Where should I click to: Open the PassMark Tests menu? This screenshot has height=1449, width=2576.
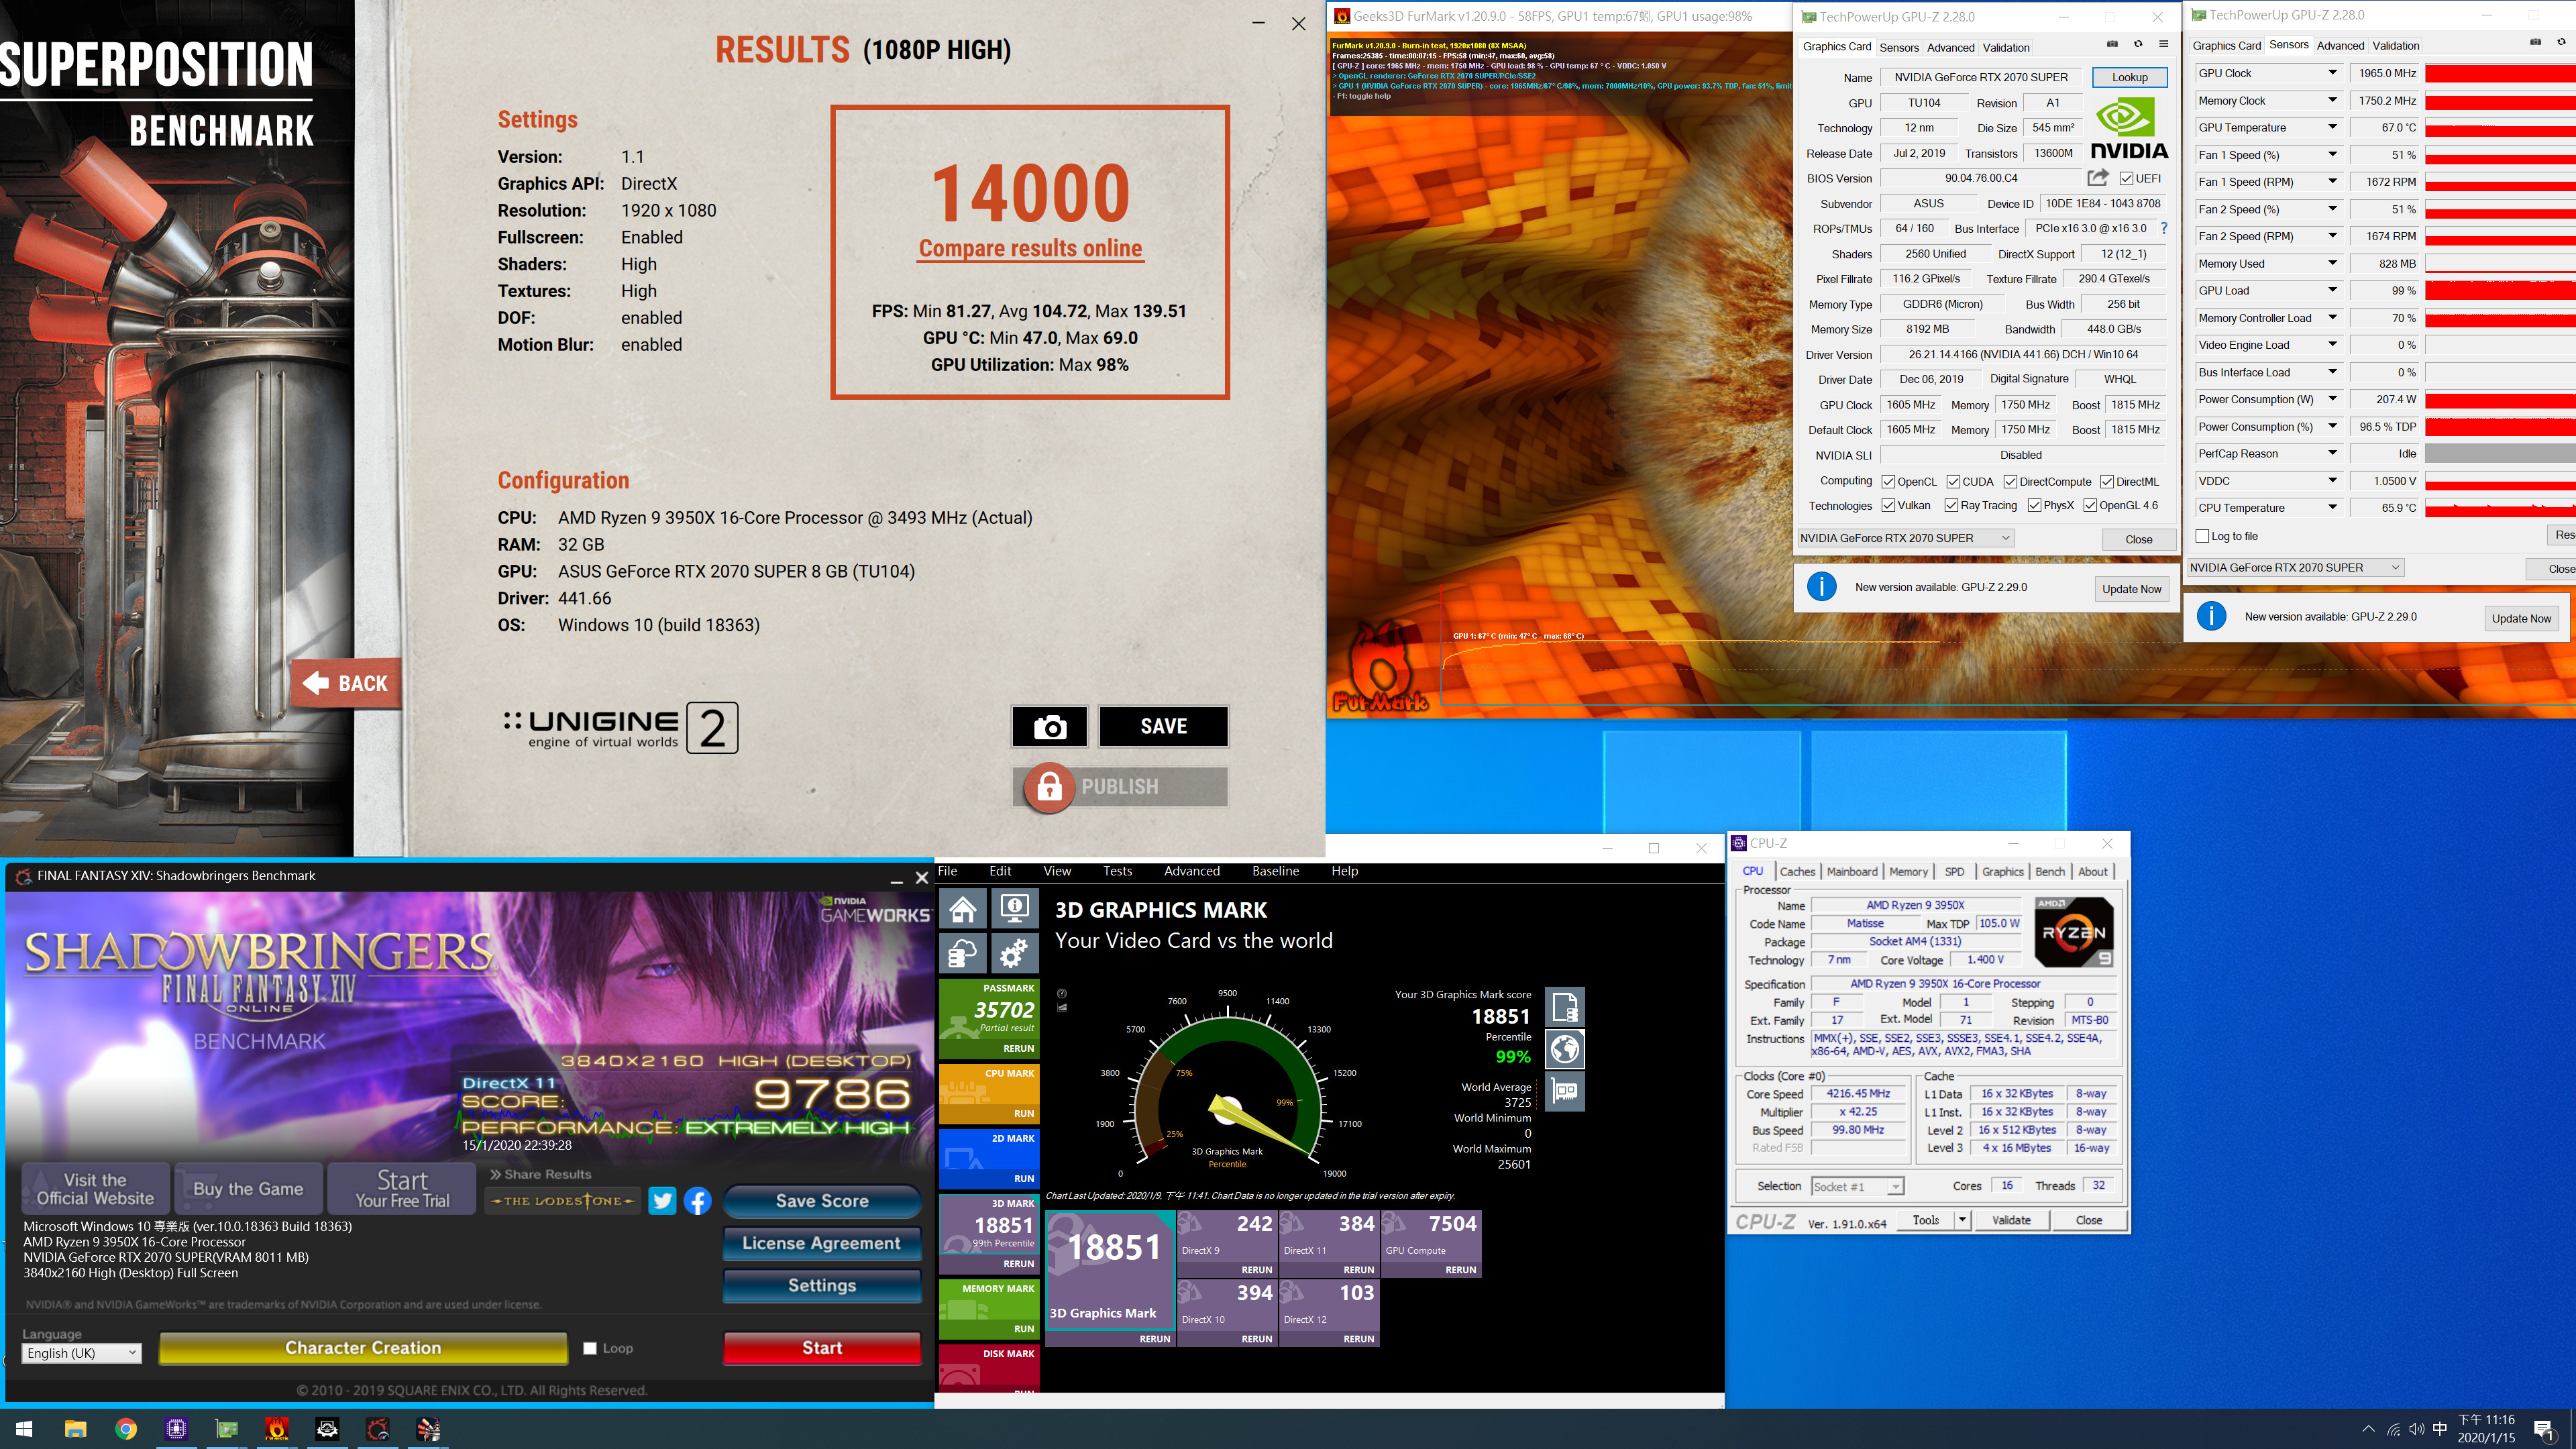1117,871
